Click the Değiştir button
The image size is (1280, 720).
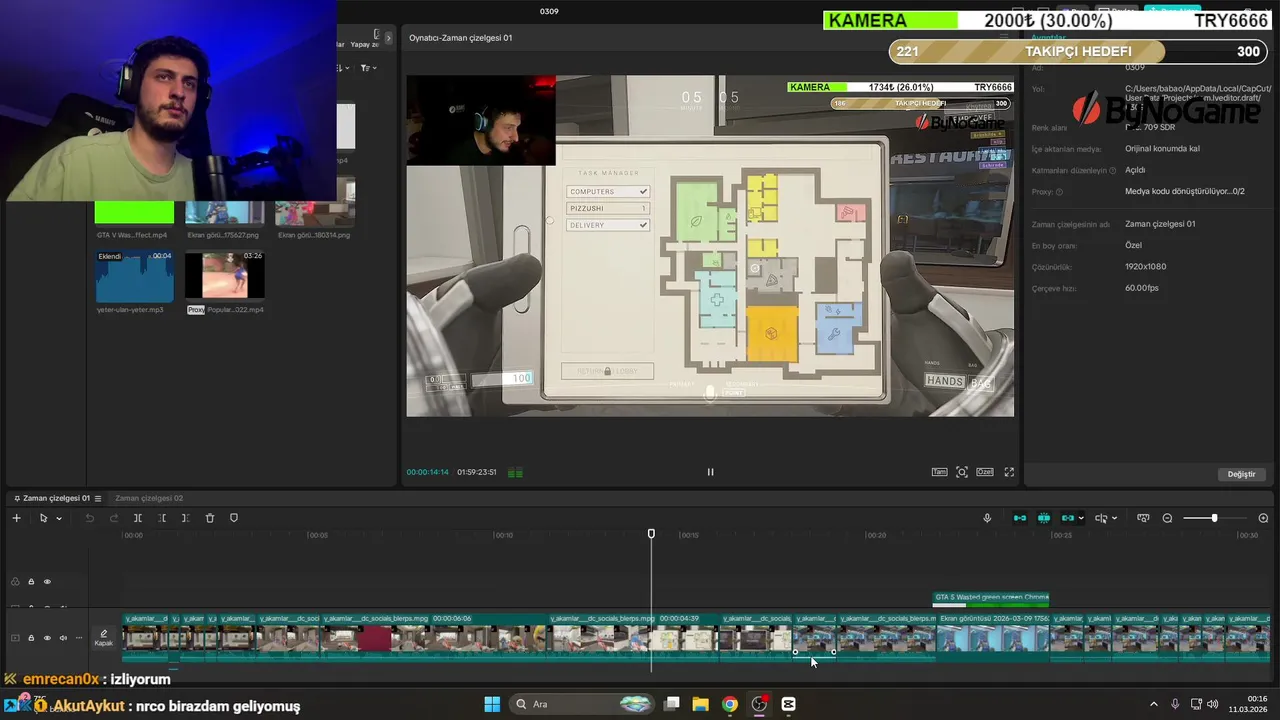(x=1241, y=474)
